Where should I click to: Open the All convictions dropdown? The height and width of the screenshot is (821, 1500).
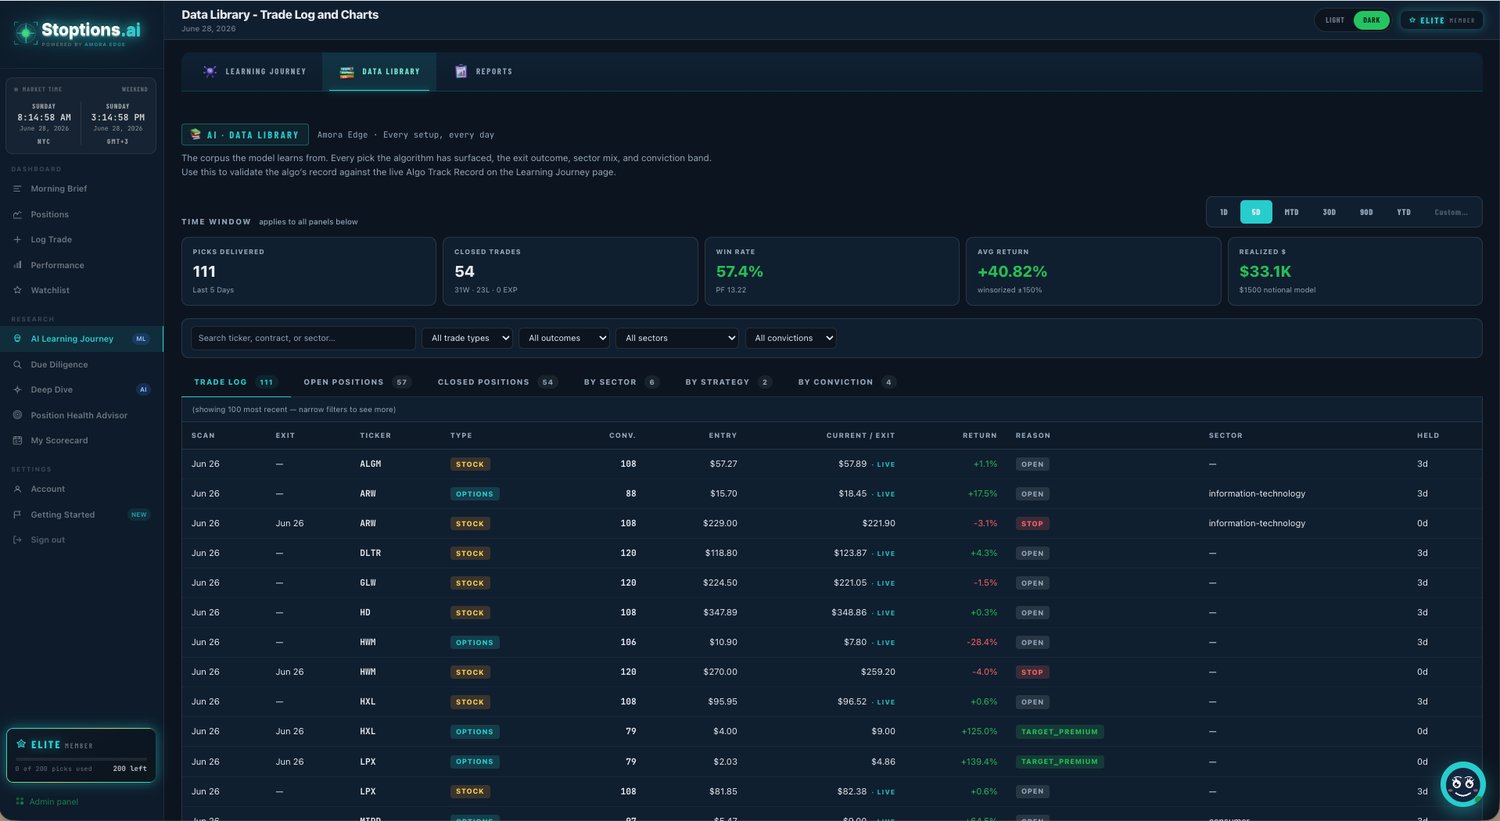pyautogui.click(x=790, y=338)
